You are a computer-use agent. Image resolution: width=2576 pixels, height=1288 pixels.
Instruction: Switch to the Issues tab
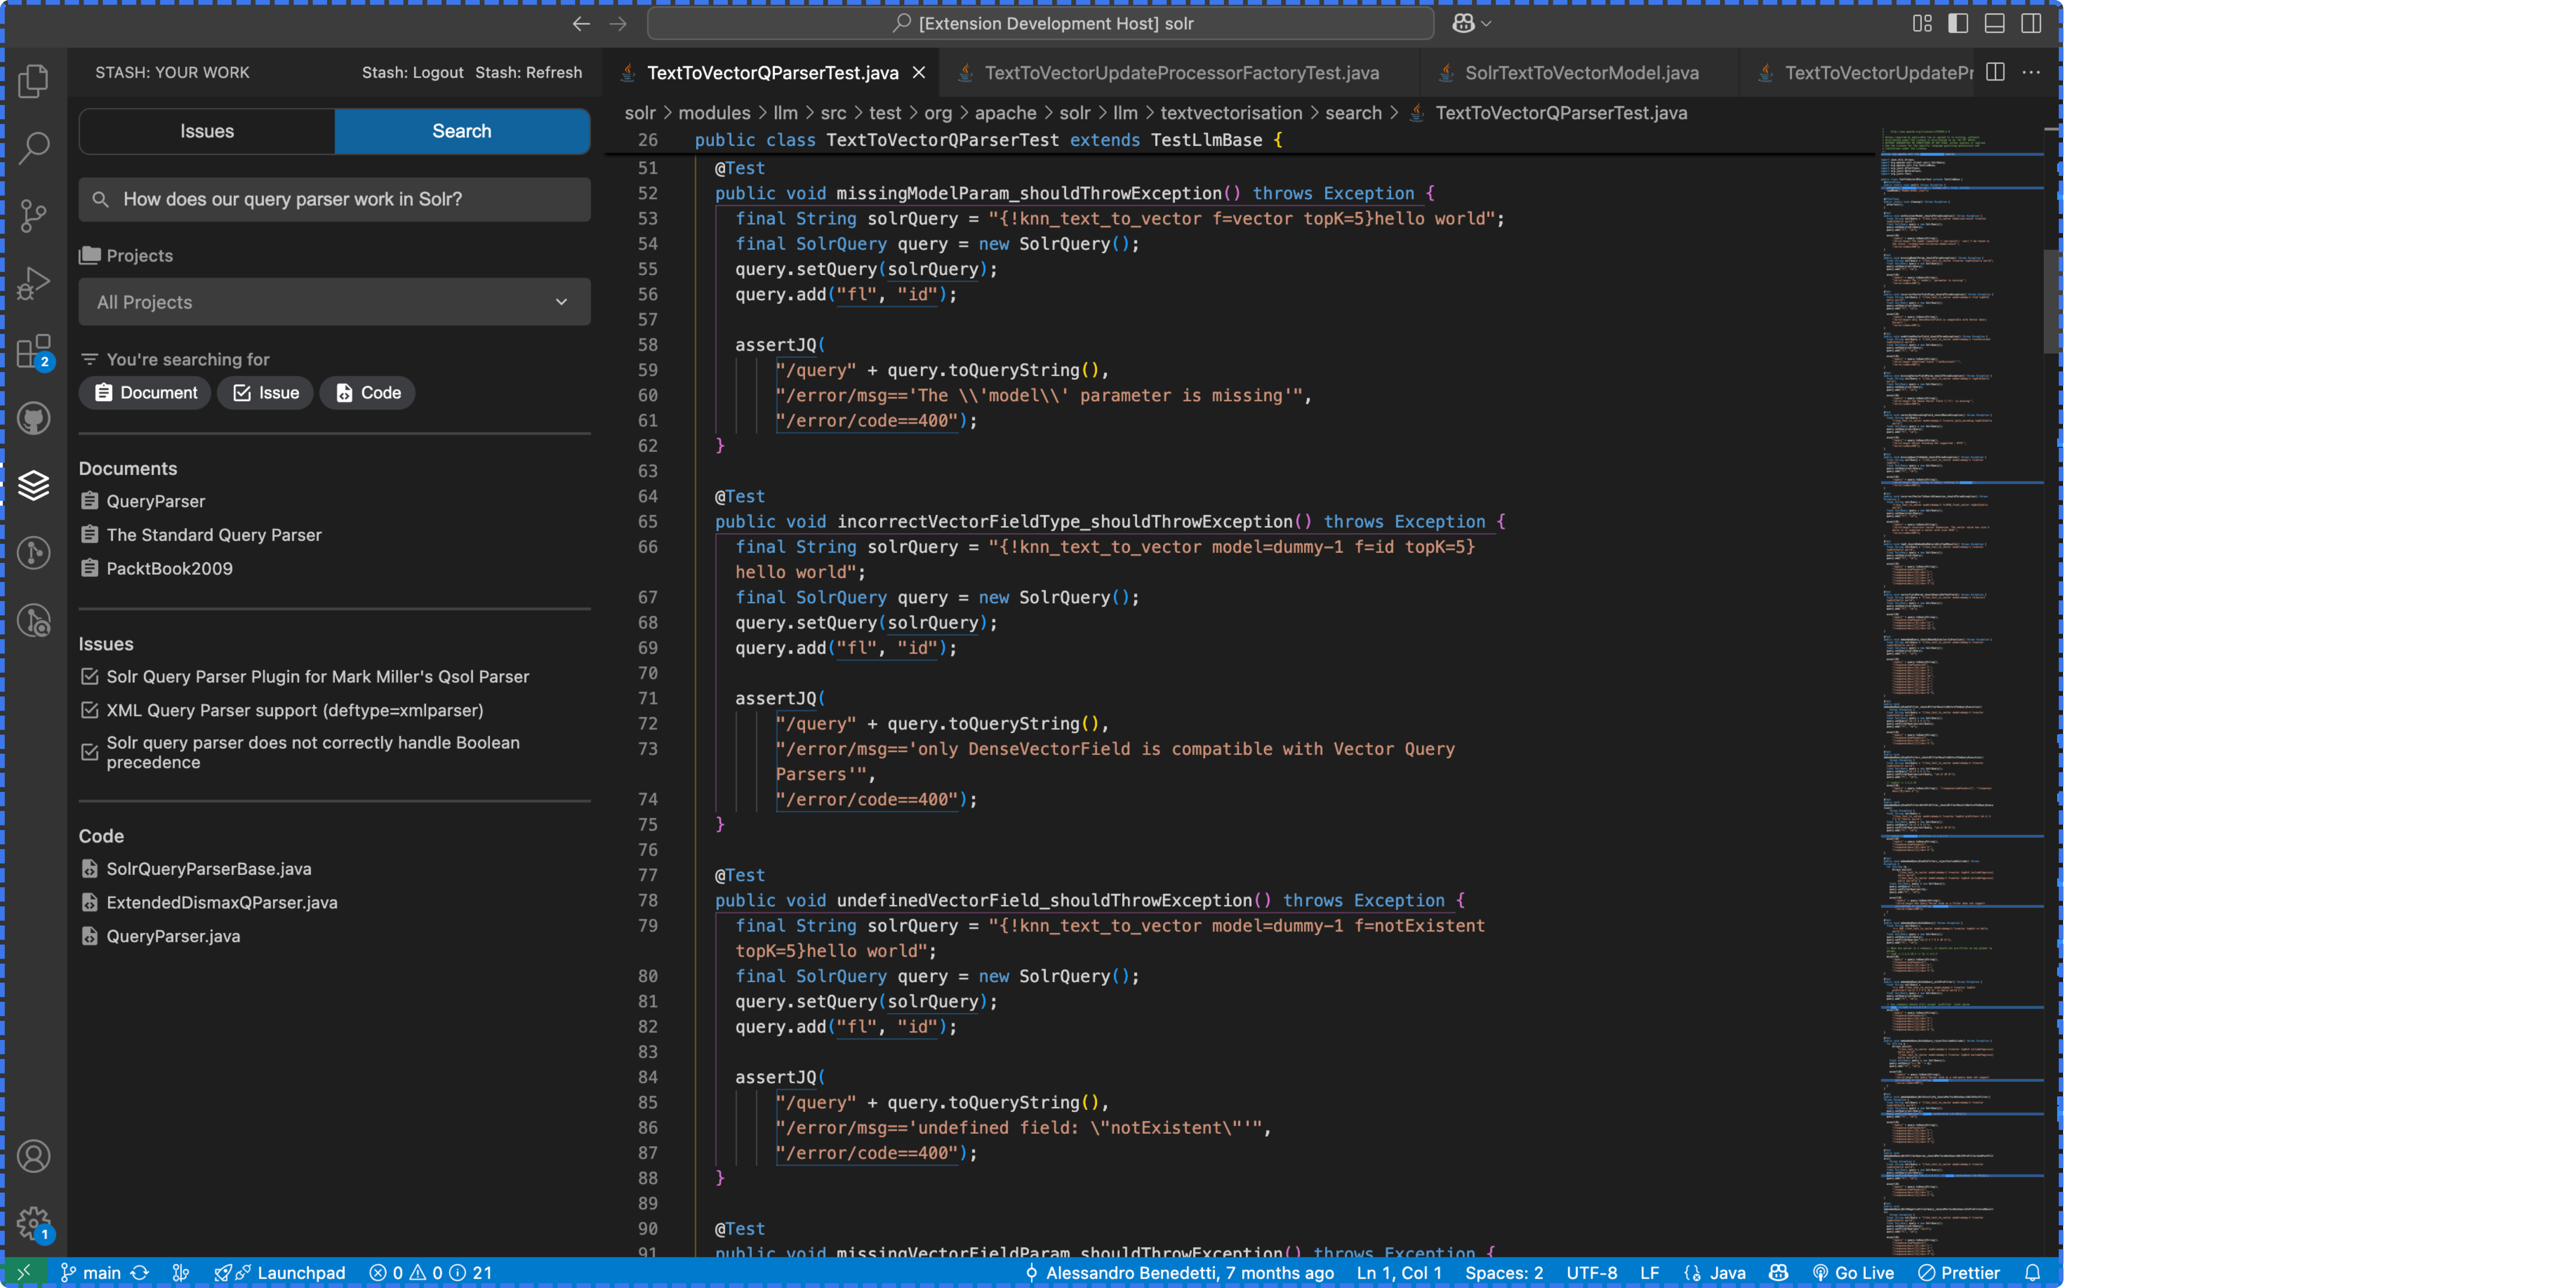coord(207,131)
